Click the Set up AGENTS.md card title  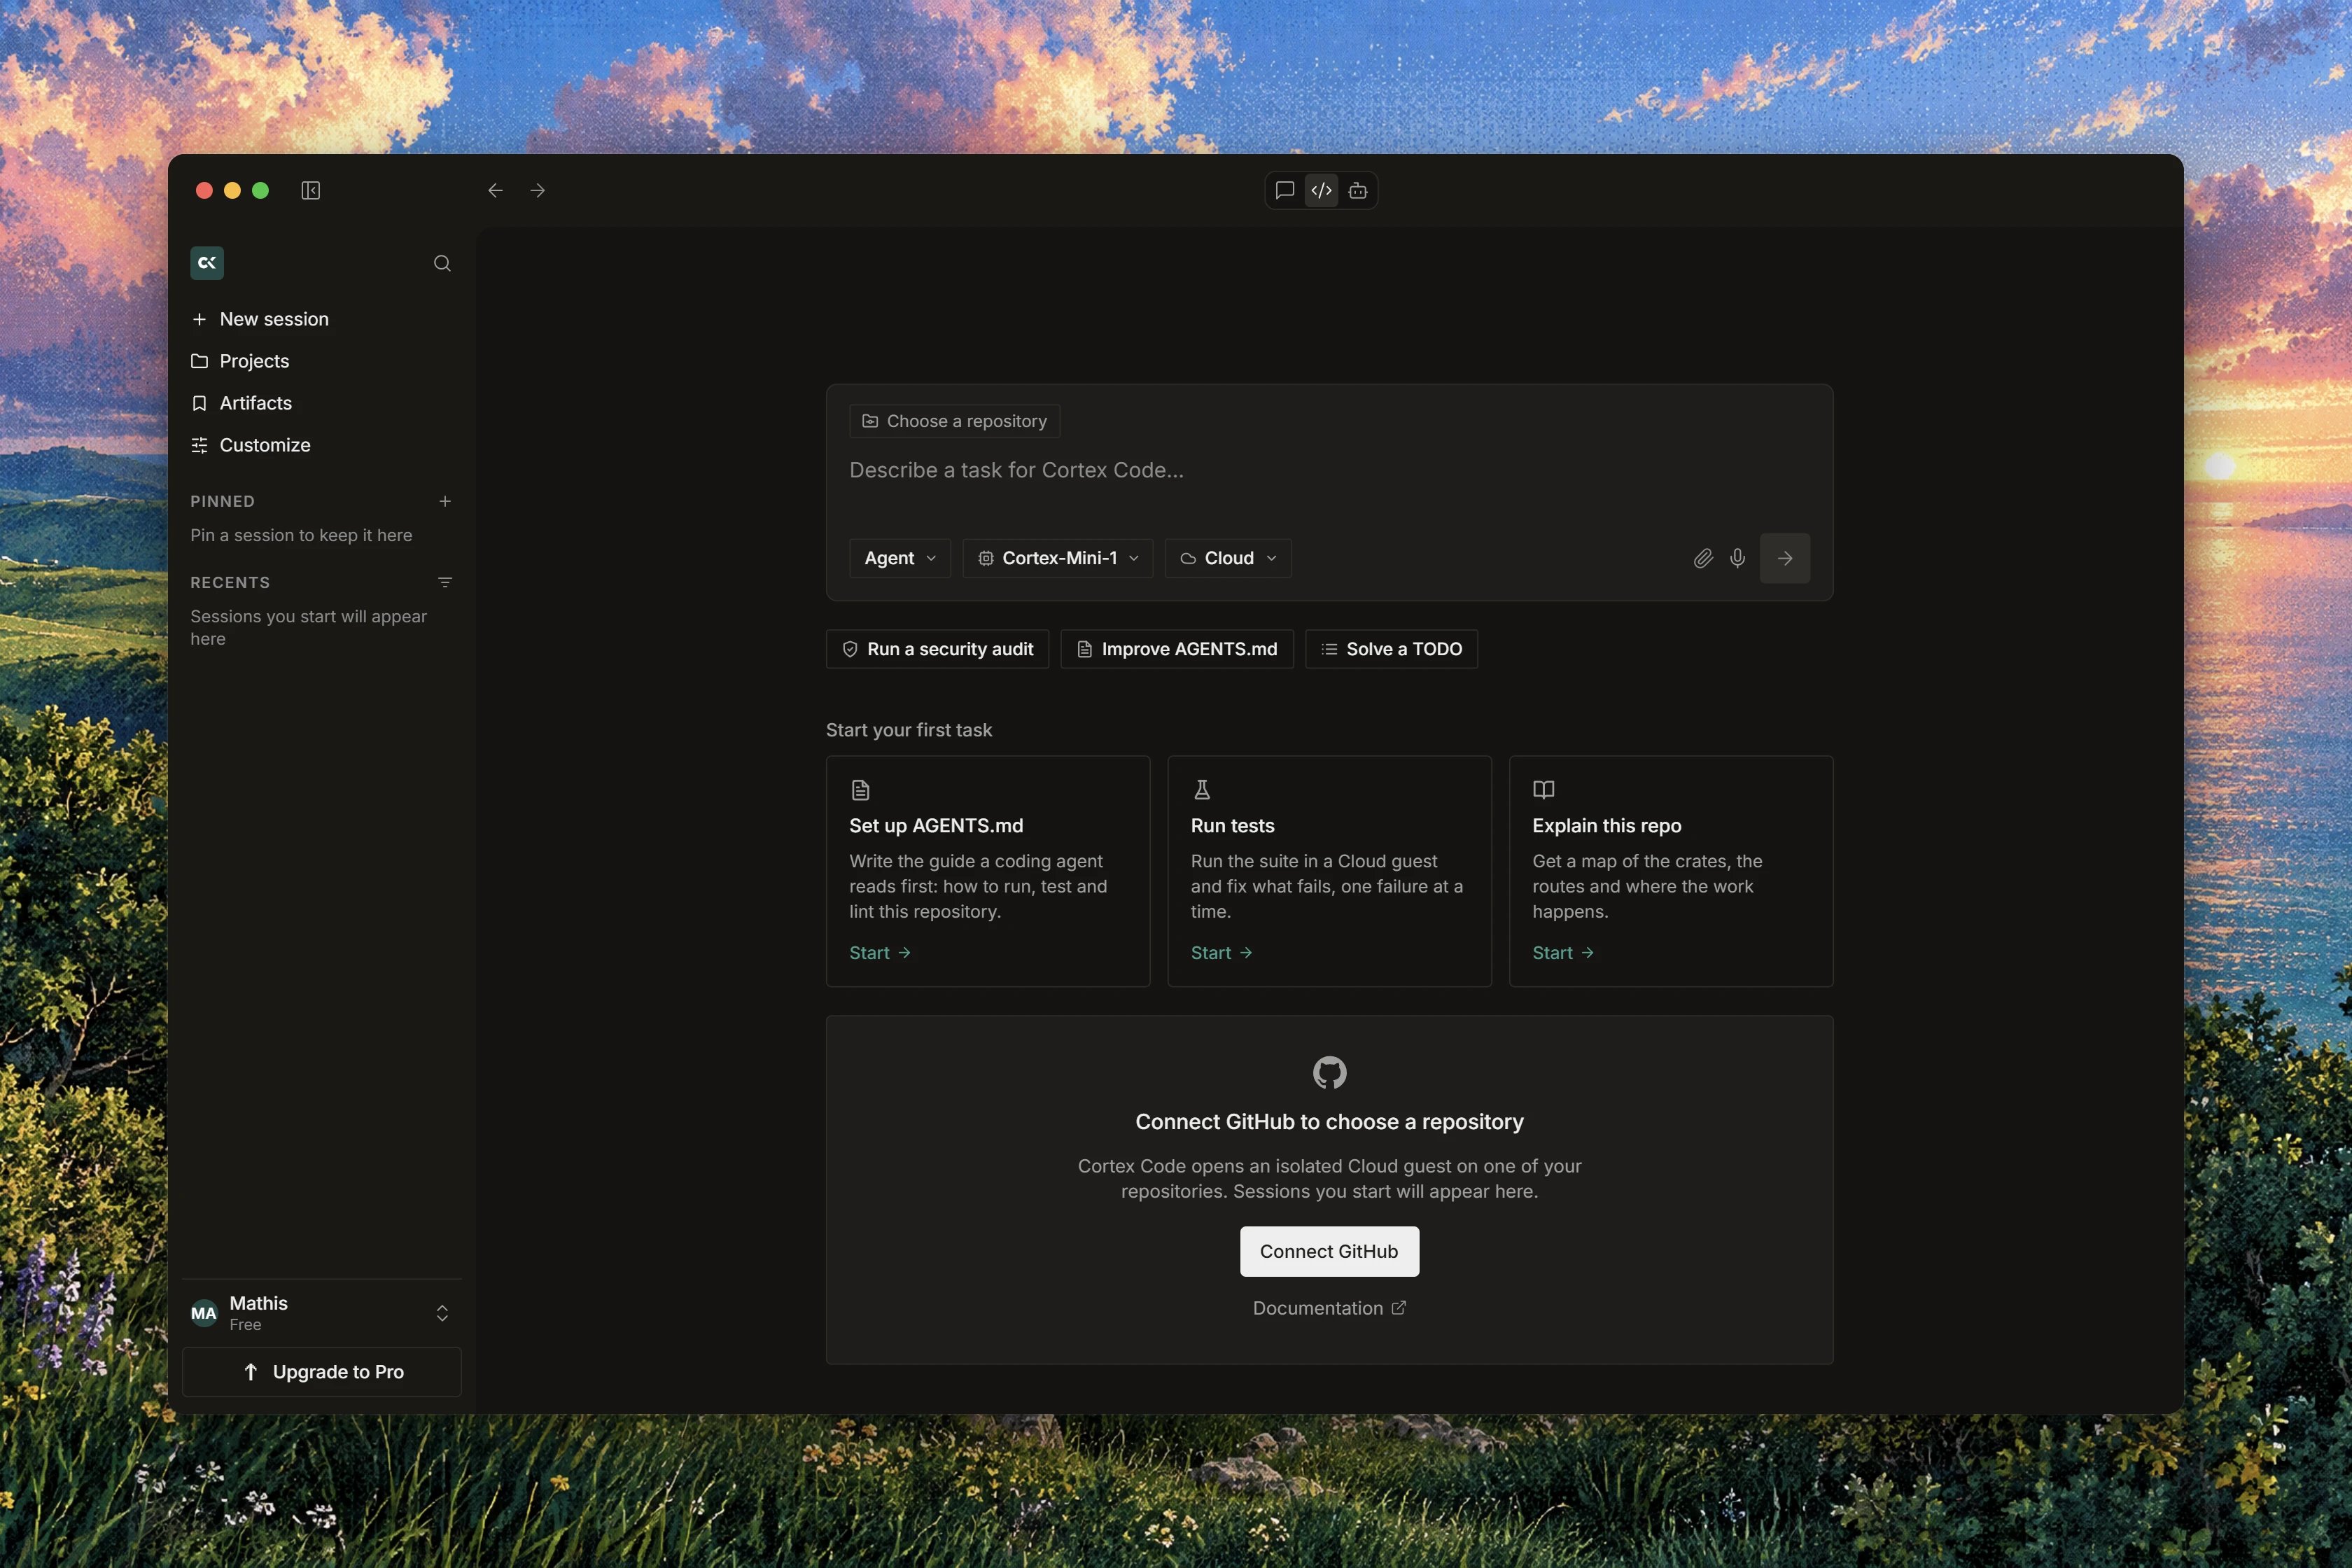pyautogui.click(x=936, y=826)
